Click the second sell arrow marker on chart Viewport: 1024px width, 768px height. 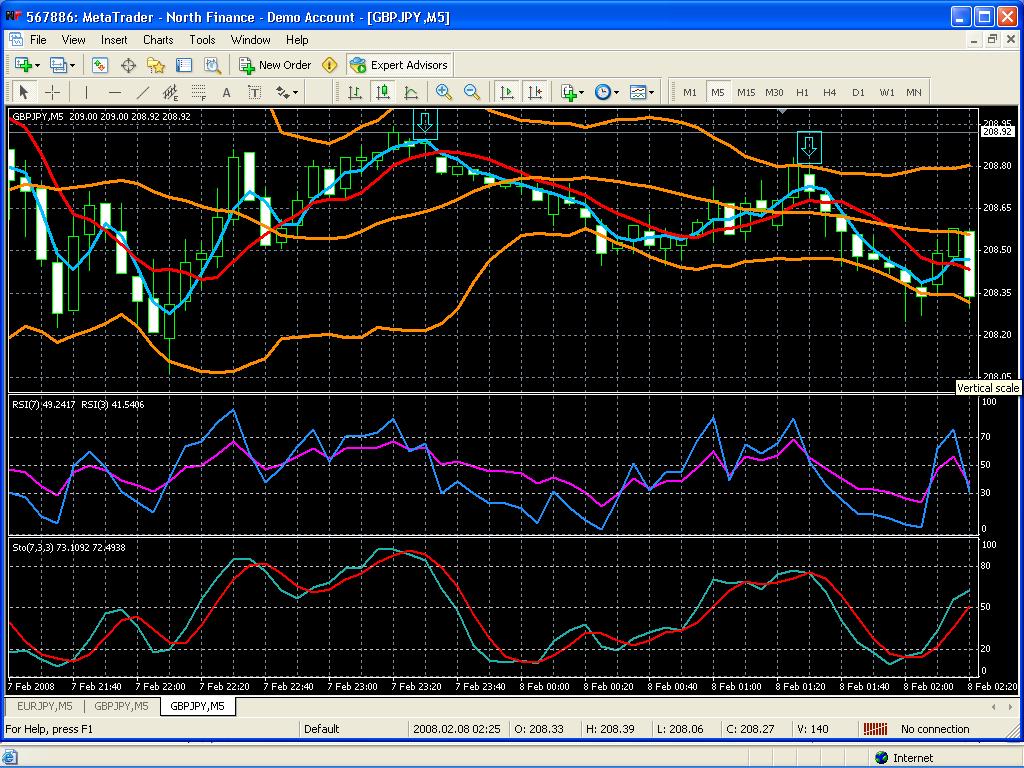809,146
